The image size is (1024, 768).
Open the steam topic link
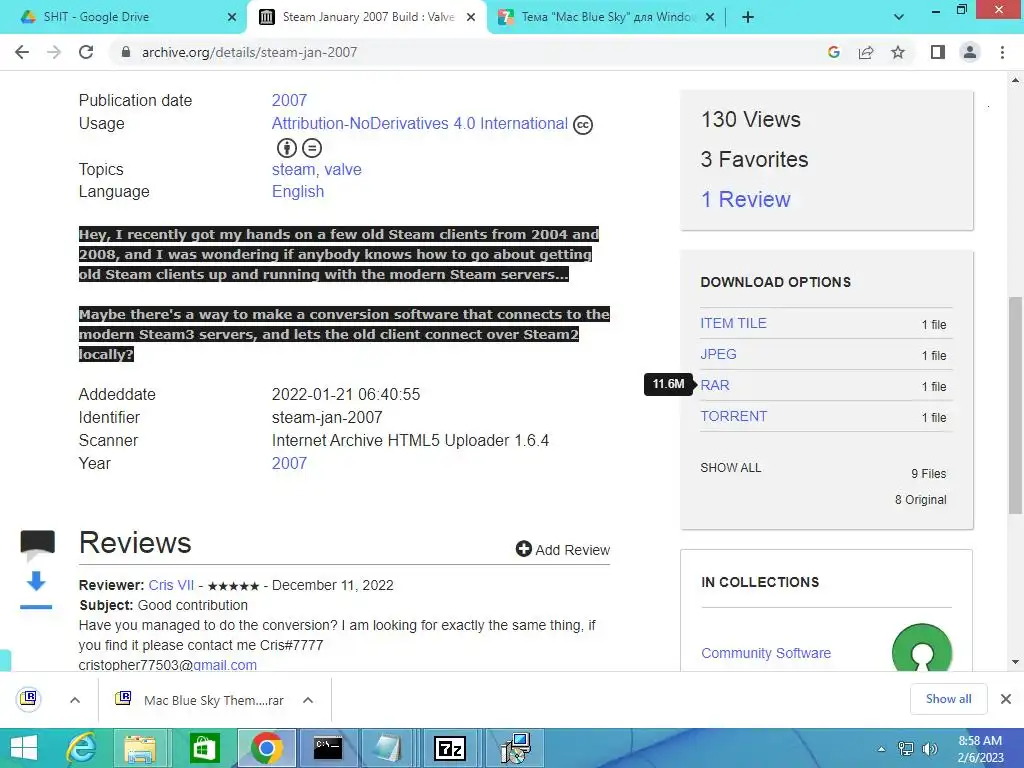(293, 170)
